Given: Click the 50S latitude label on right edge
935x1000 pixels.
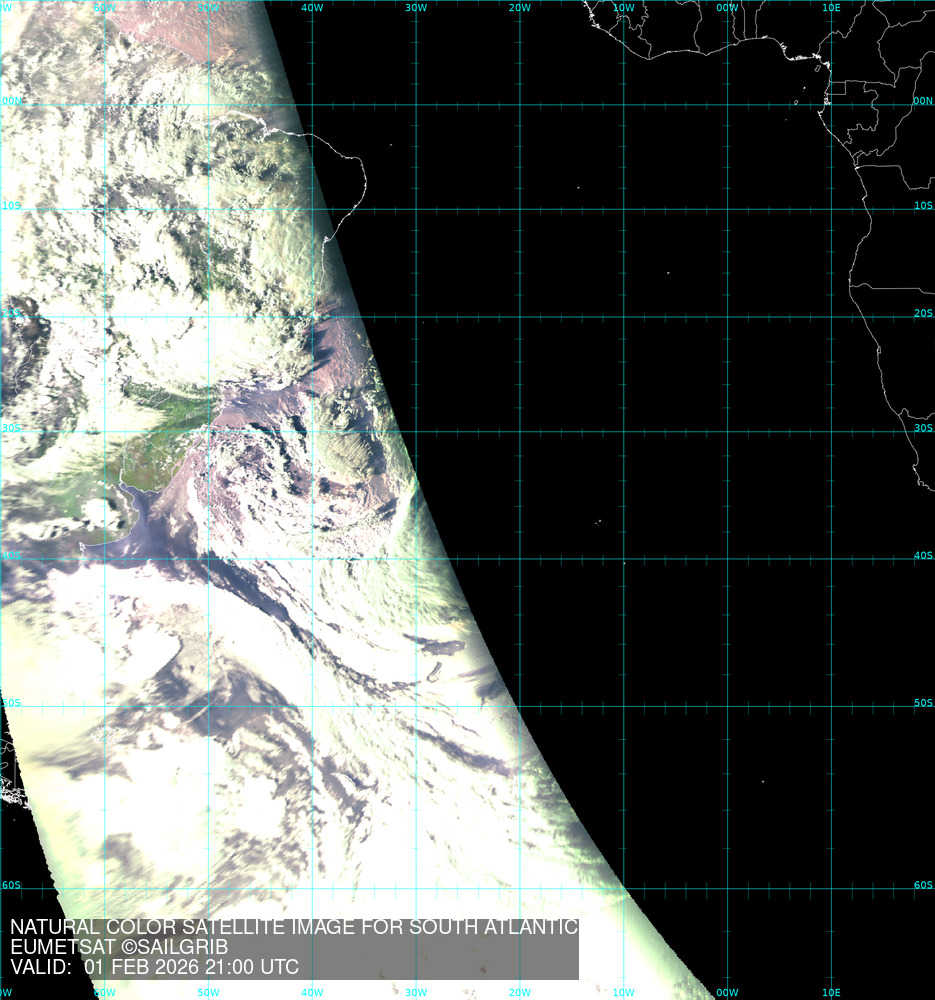Looking at the screenshot, I should click(922, 703).
